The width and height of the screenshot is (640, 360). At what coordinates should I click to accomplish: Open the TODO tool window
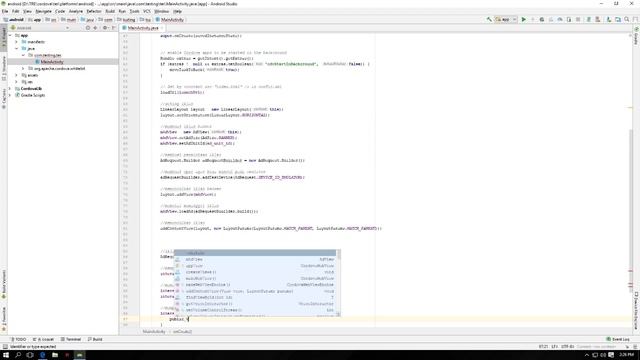point(18,339)
